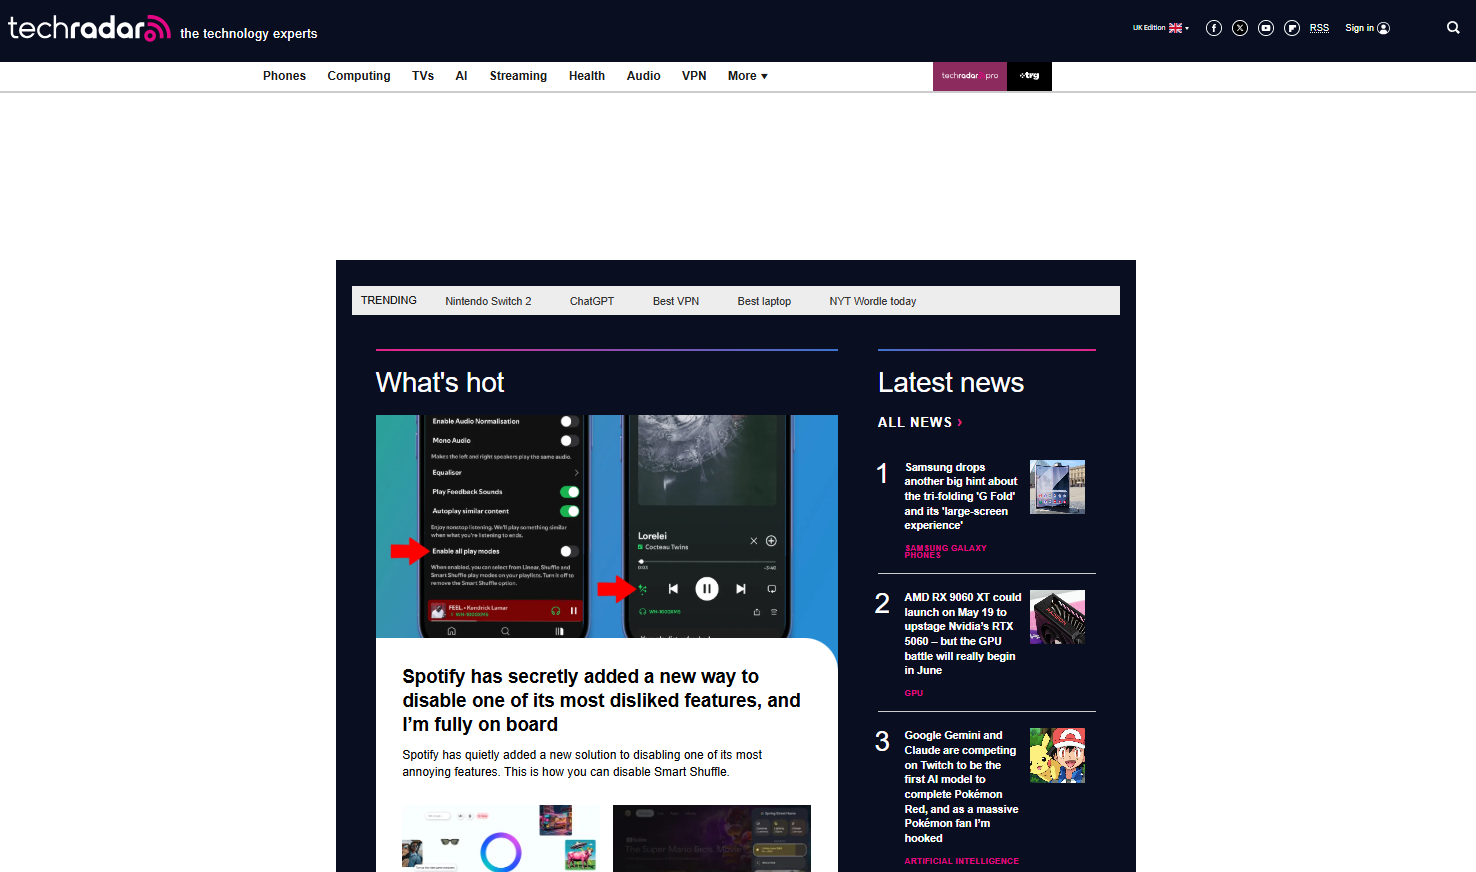Image resolution: width=1476 pixels, height=872 pixels.
Task: Open the X (Twitter) social icon
Action: 1240,28
